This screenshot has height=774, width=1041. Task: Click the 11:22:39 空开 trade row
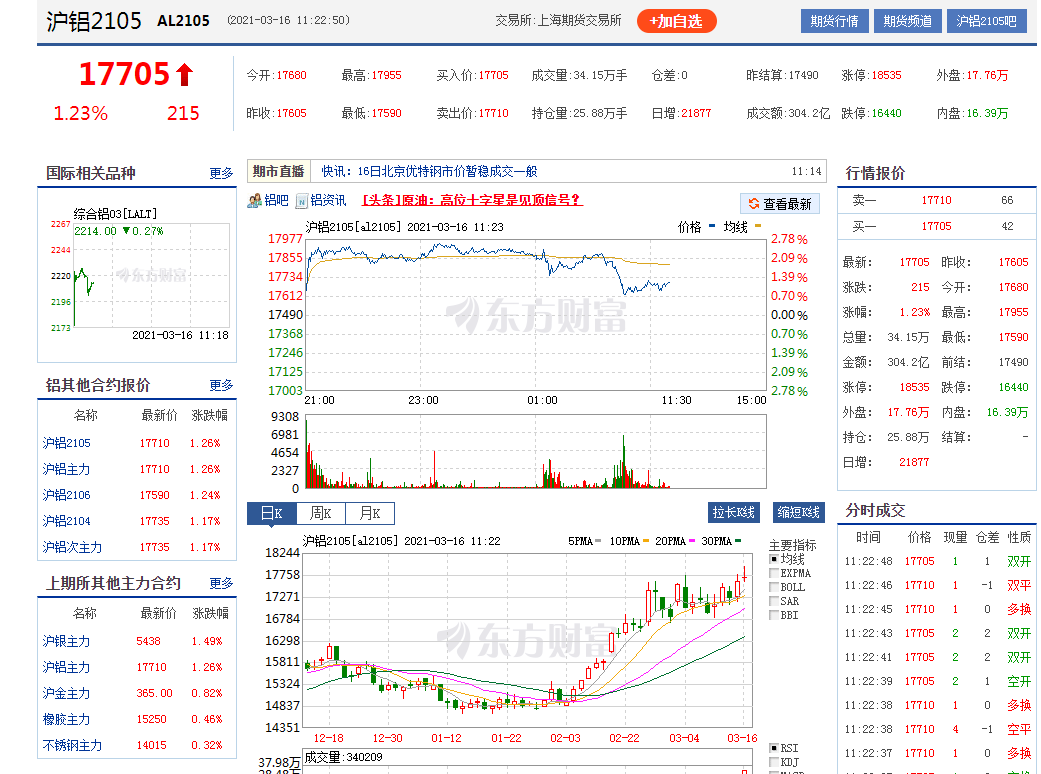tap(936, 682)
